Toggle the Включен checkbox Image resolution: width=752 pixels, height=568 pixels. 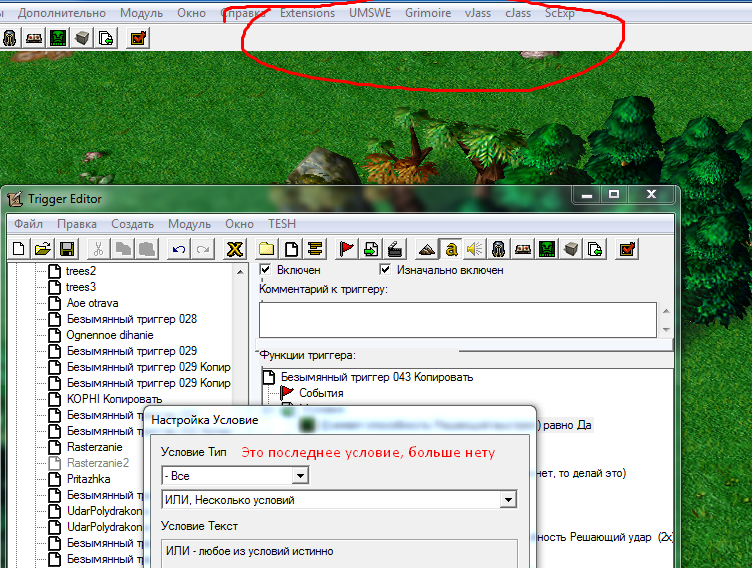point(265,269)
